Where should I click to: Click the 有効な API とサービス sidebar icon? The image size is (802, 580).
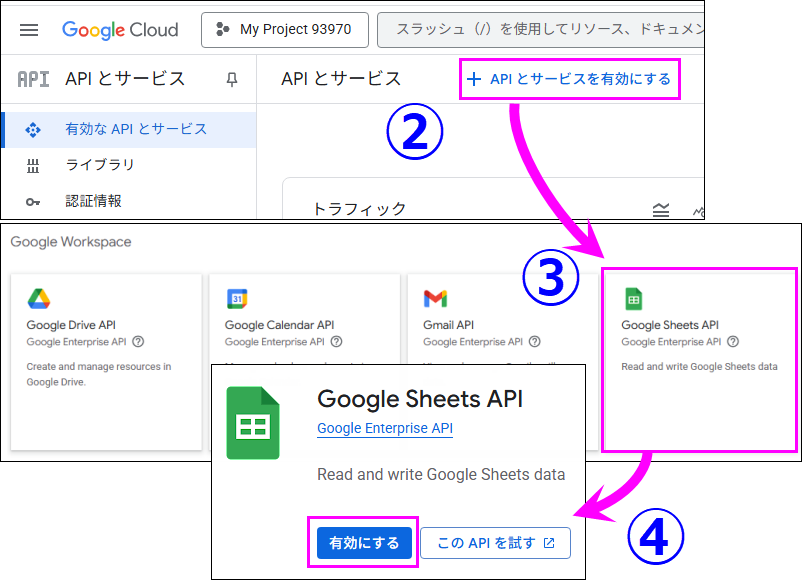33,130
